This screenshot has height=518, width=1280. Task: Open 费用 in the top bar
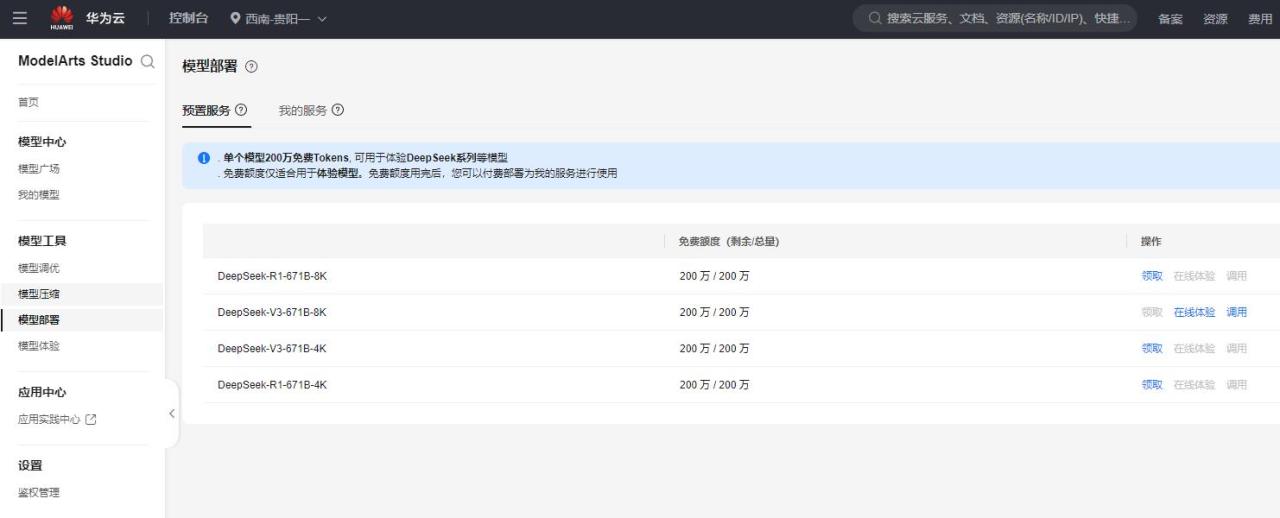pos(1261,19)
